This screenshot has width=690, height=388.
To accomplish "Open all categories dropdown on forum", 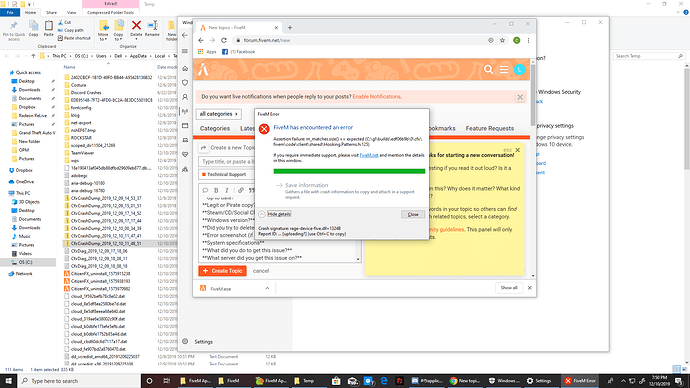I will coord(219,114).
